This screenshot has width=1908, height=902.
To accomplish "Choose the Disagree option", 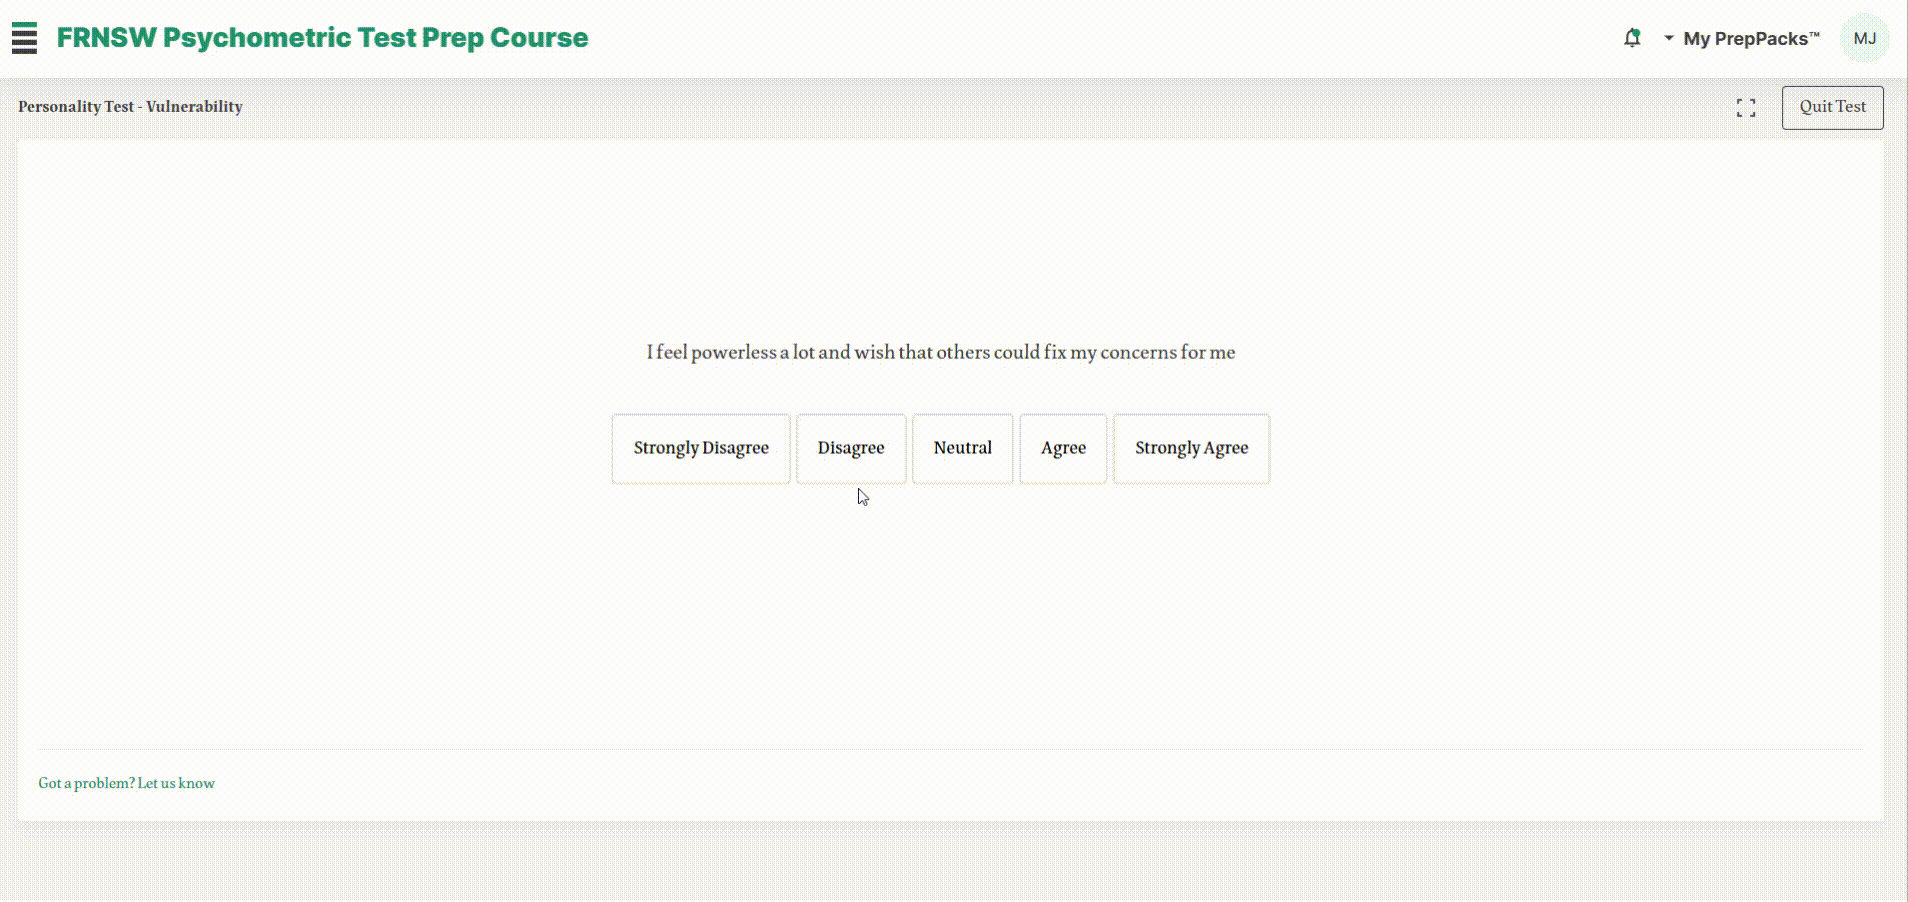I will 851,449.
